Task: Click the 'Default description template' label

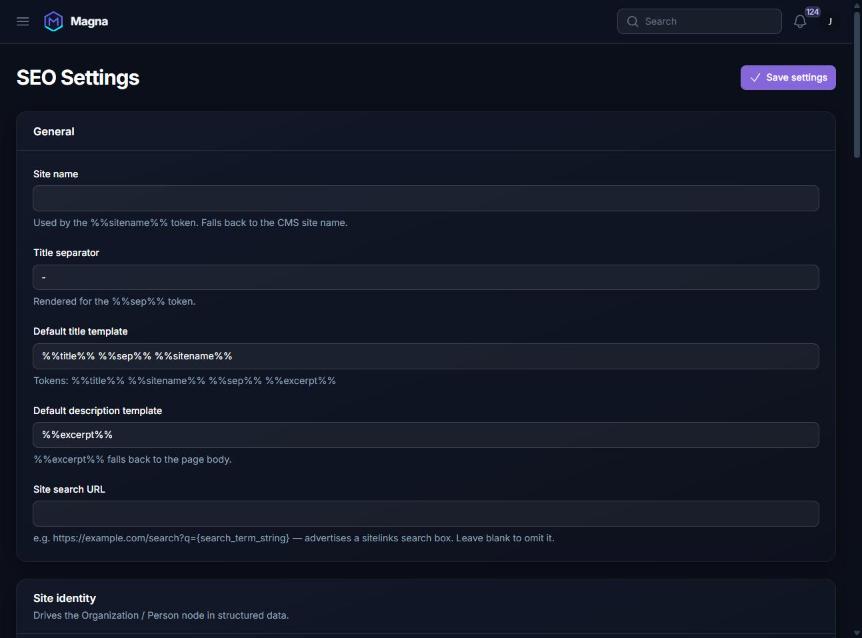Action: click(x=97, y=410)
